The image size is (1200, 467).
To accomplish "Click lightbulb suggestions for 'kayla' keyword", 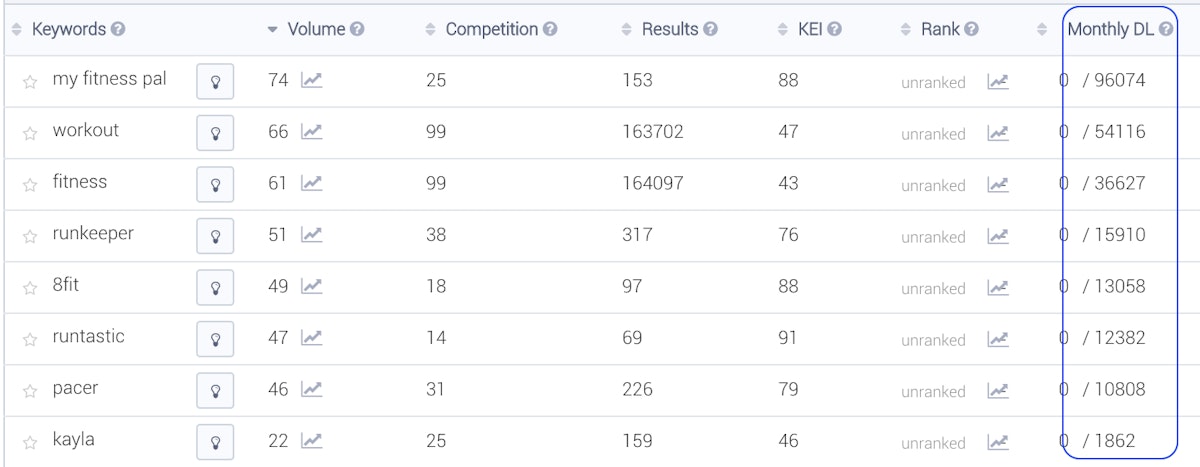I will tap(215, 442).
